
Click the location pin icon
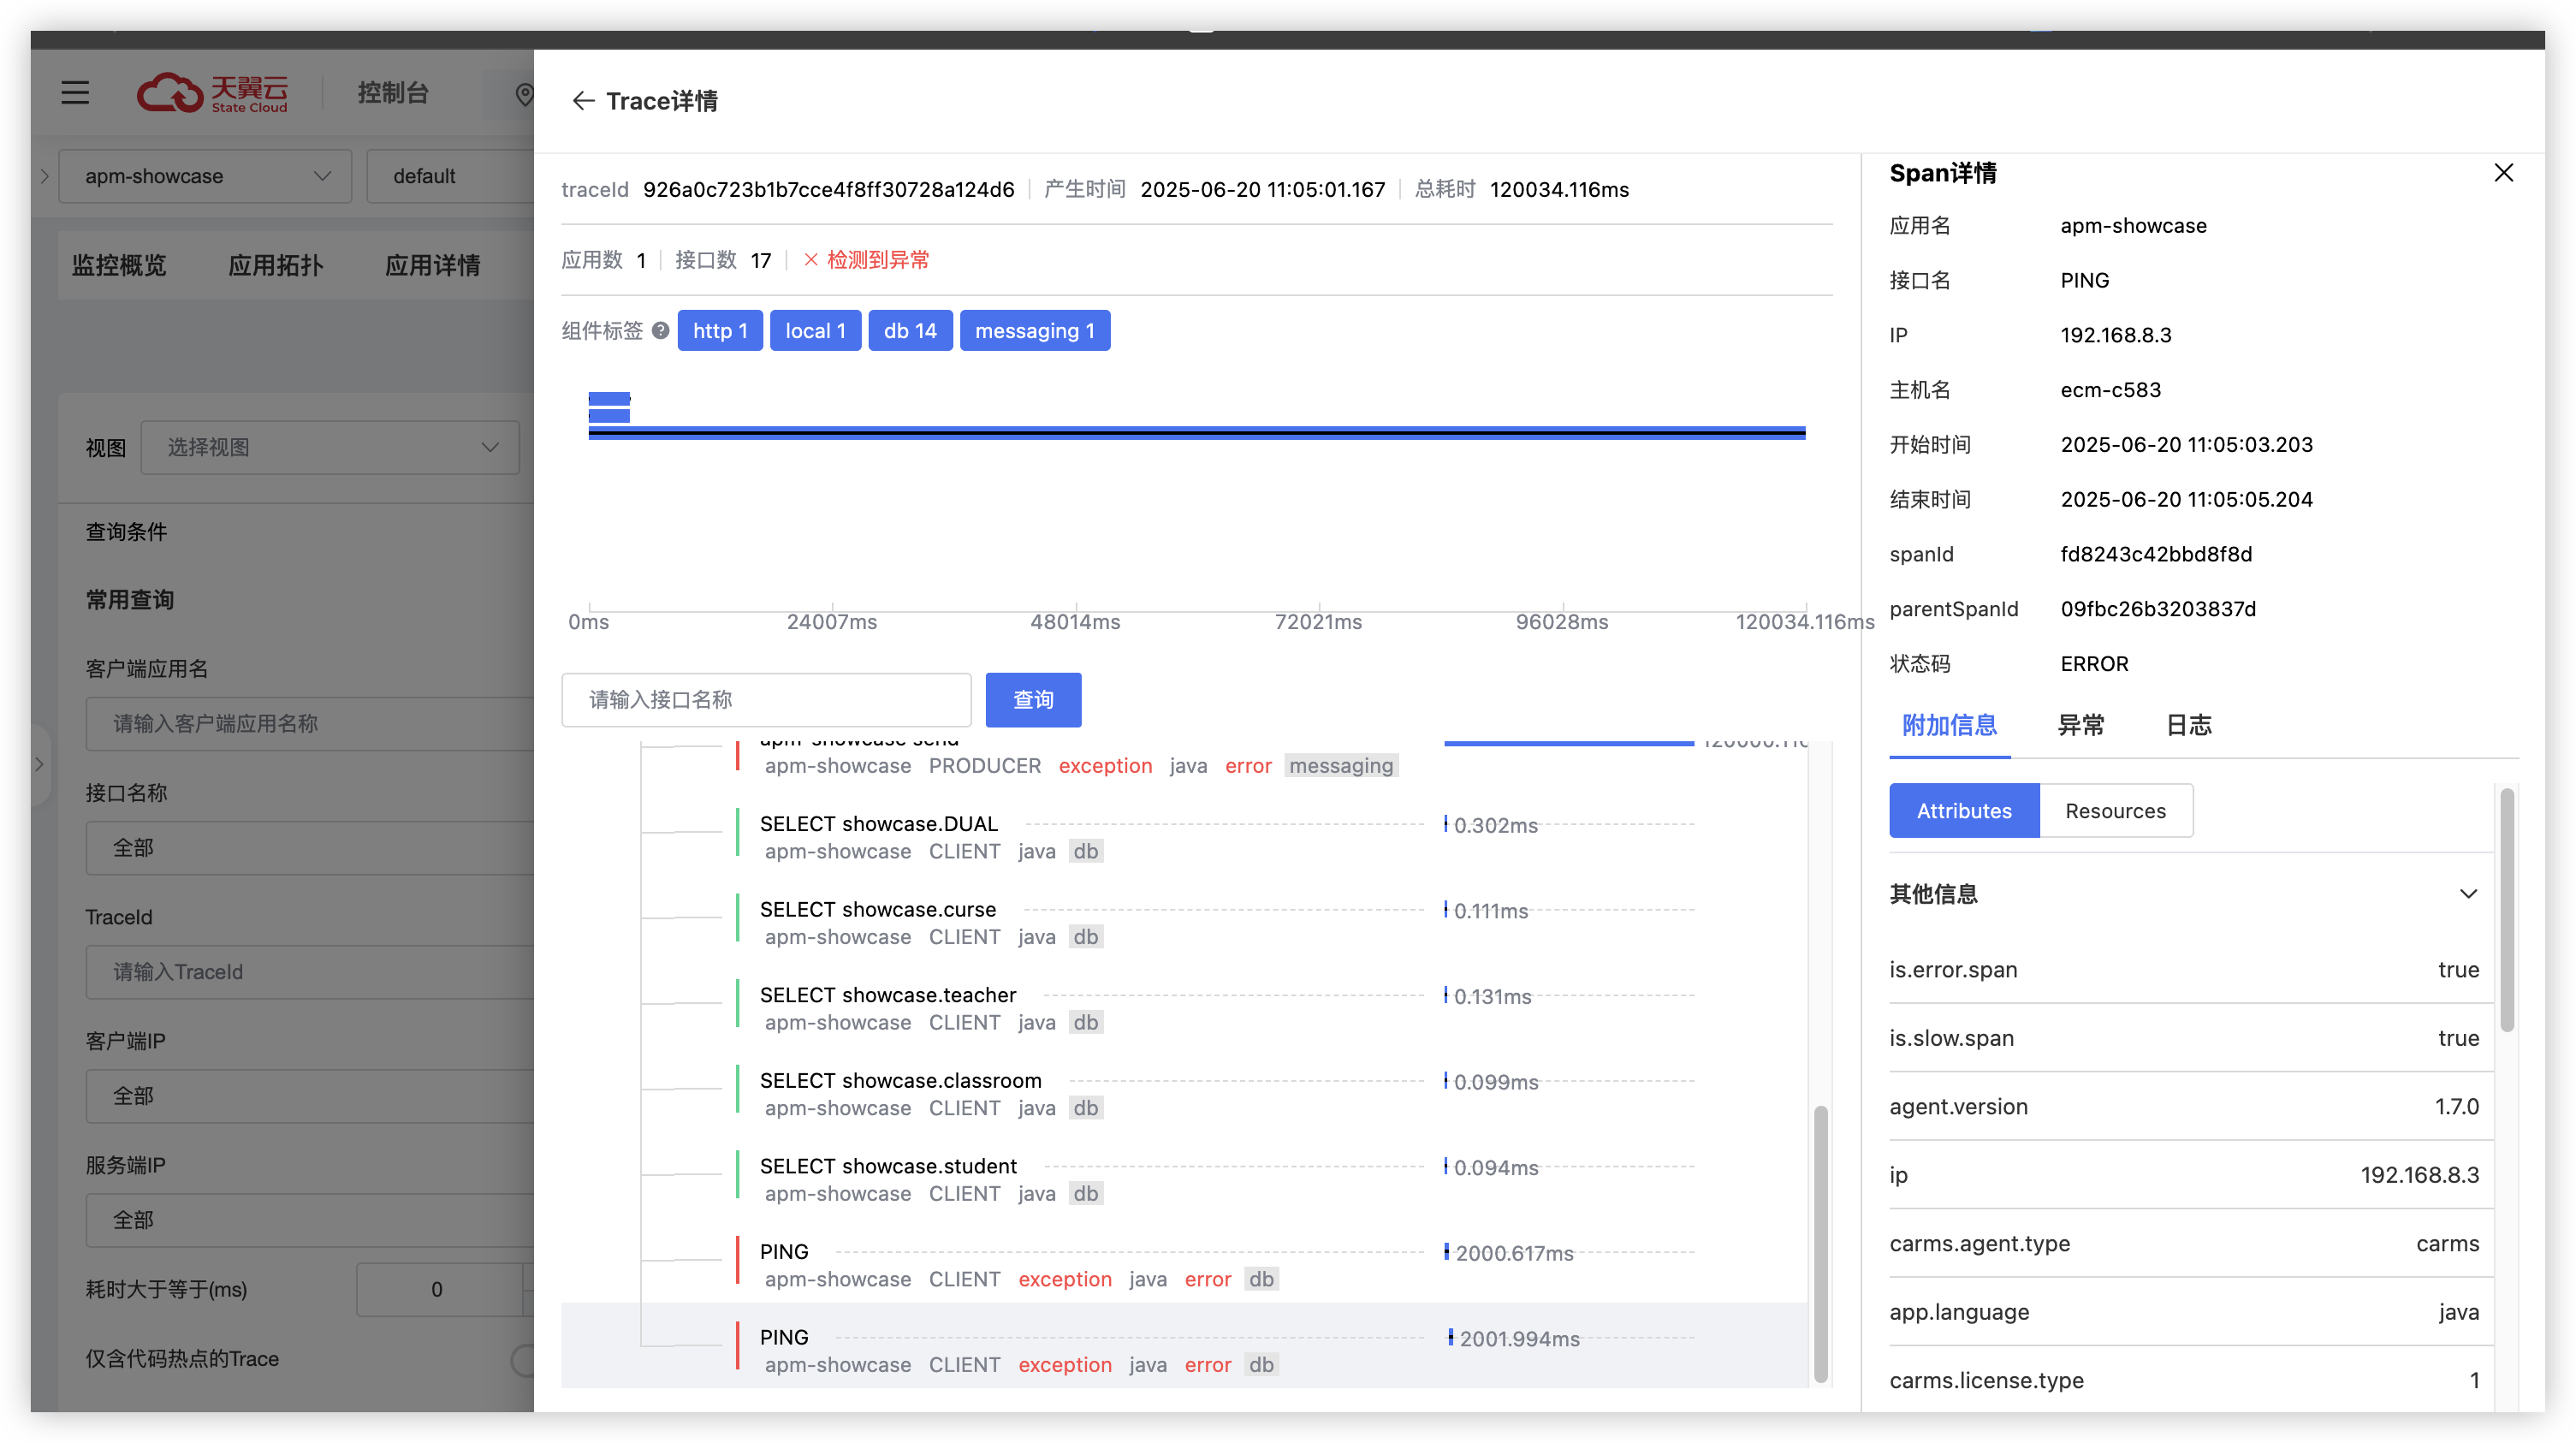(x=524, y=94)
